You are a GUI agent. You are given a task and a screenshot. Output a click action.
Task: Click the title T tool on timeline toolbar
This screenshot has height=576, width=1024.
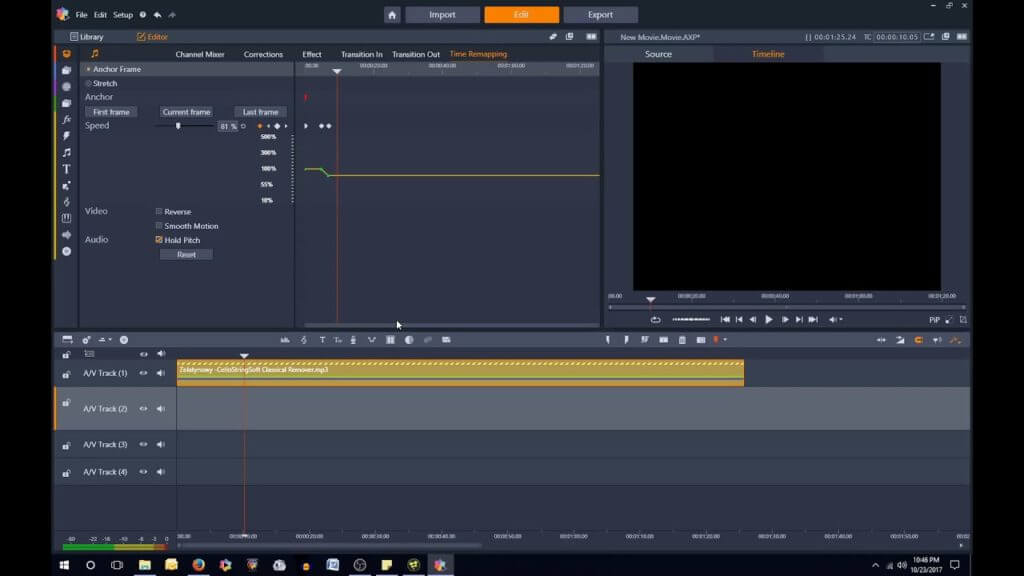coord(322,340)
